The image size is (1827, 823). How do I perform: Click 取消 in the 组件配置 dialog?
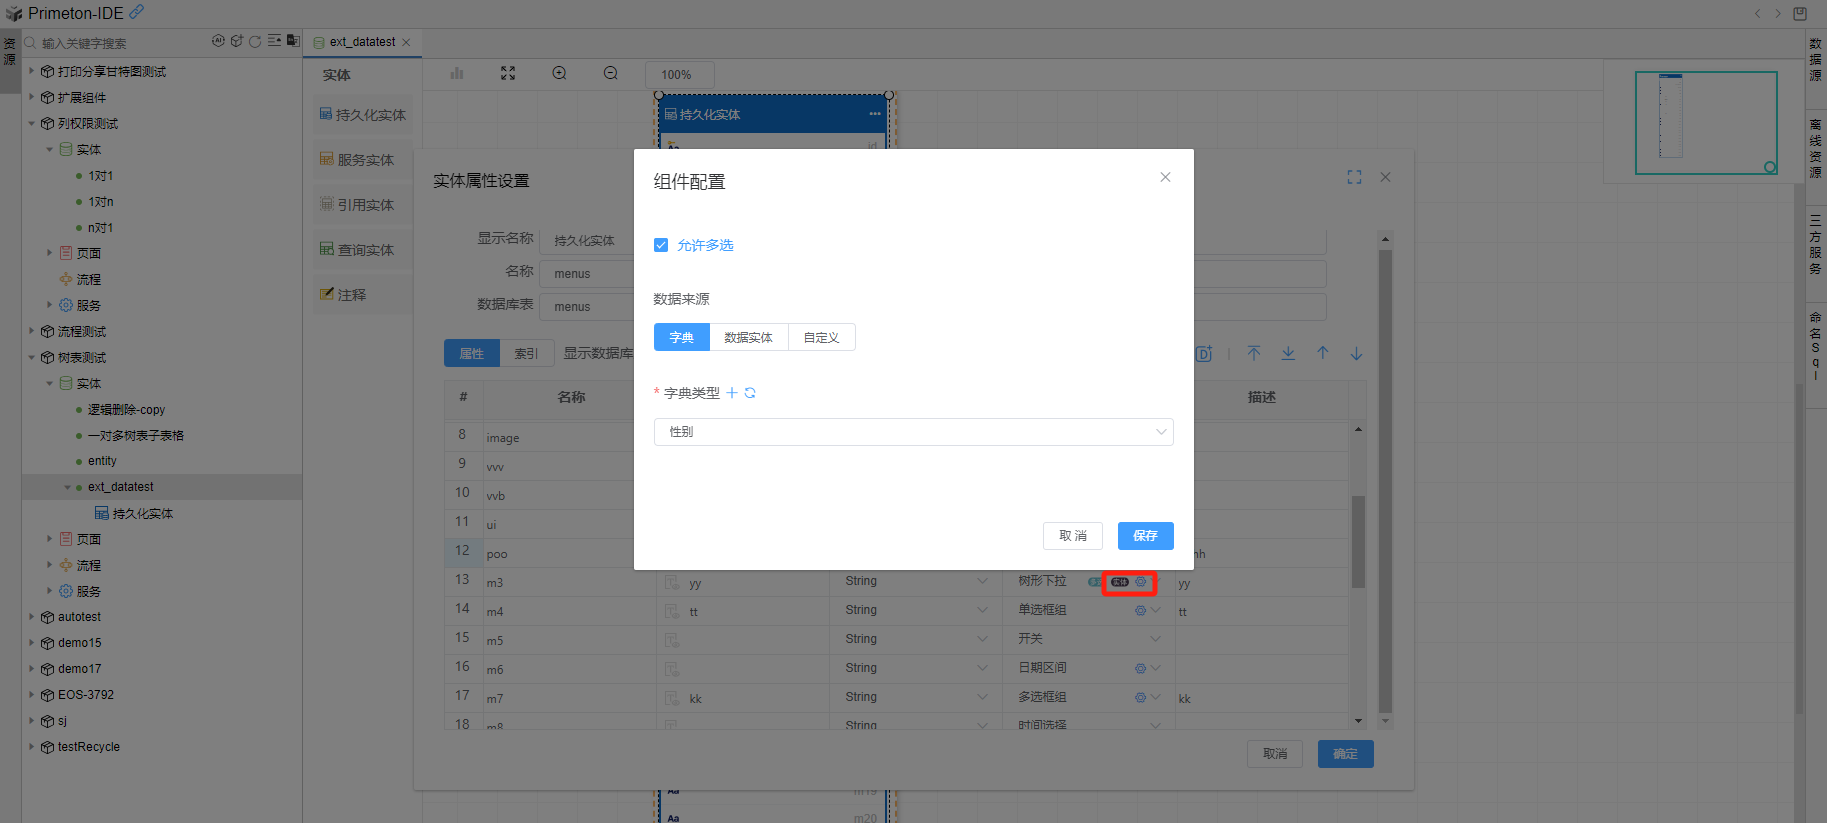(1072, 536)
